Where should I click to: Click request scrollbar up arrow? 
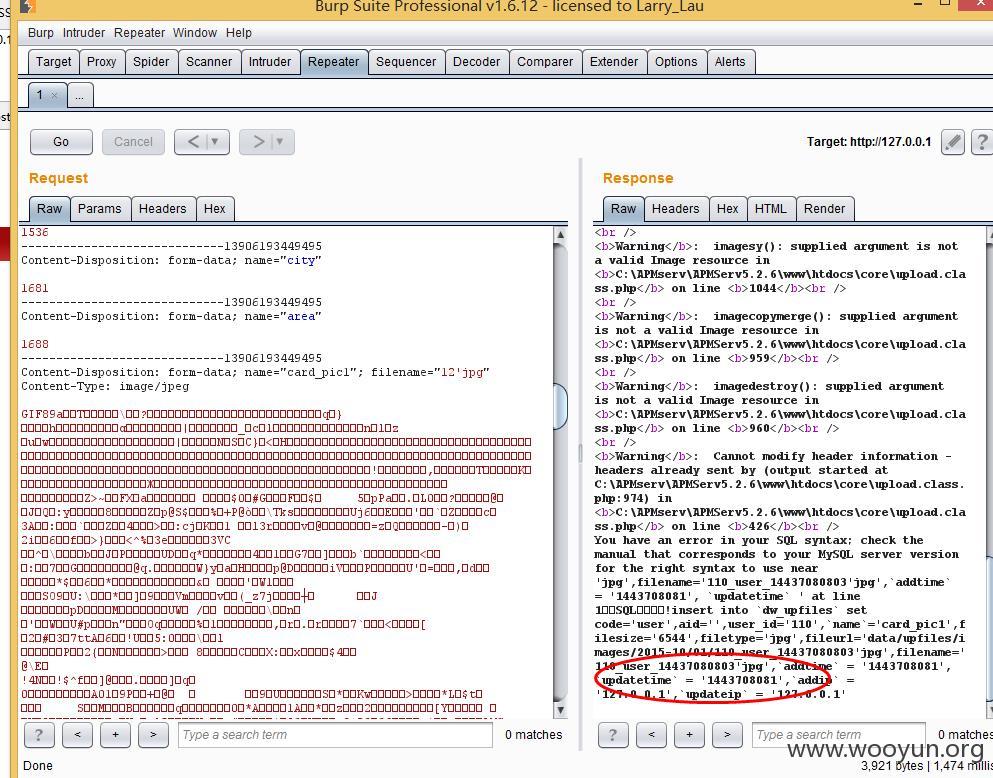pos(560,235)
